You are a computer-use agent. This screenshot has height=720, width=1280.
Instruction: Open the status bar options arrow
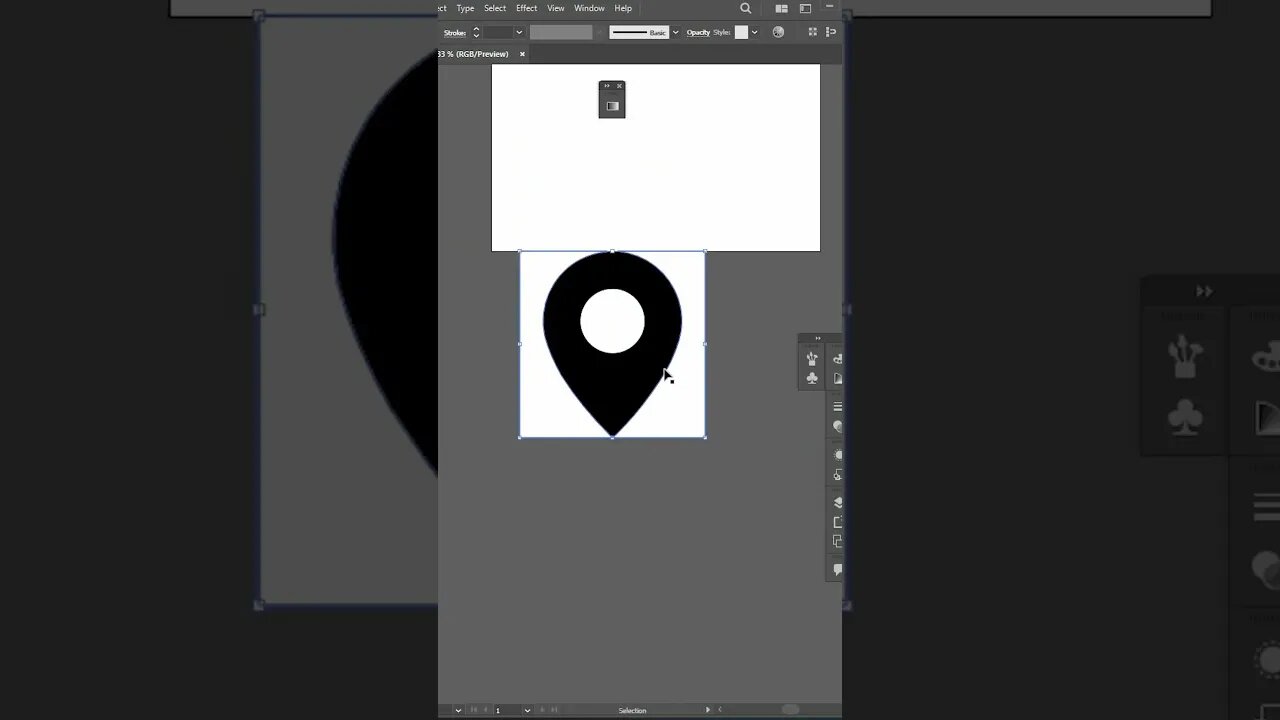tap(708, 710)
